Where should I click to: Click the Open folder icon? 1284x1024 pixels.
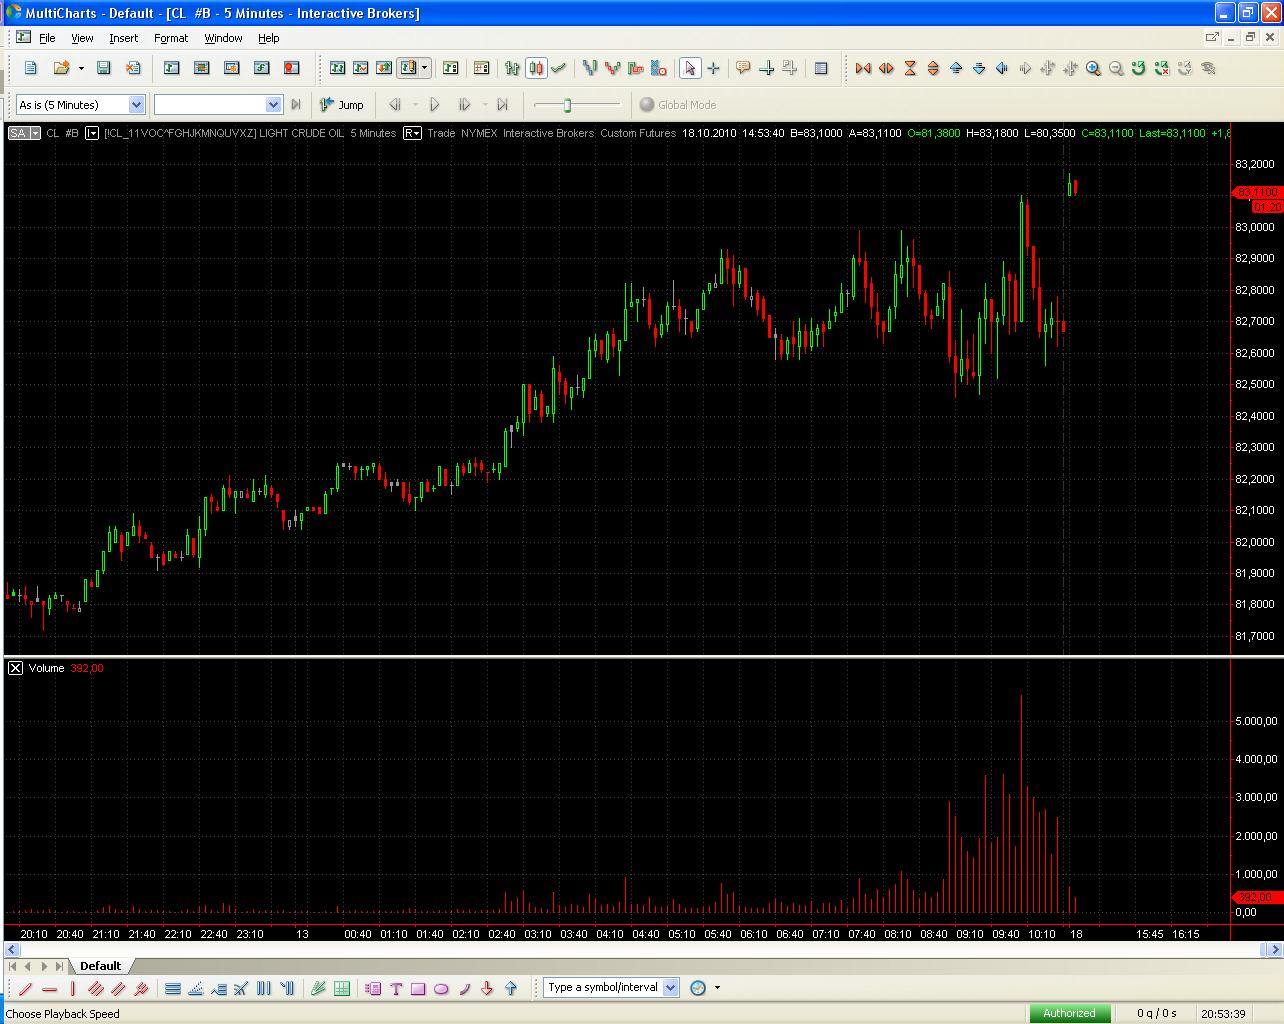(60, 68)
